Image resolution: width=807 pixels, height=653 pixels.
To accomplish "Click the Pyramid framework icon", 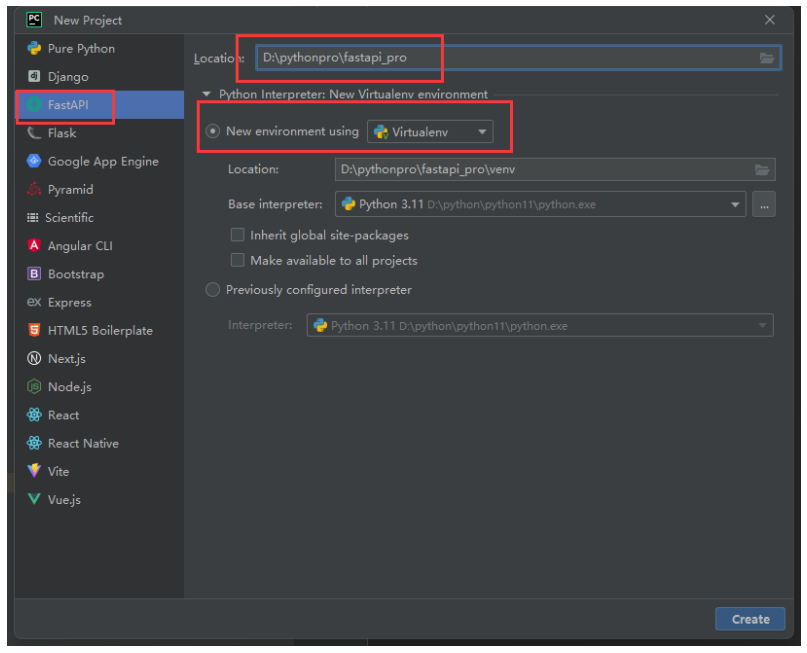I will click(x=34, y=189).
